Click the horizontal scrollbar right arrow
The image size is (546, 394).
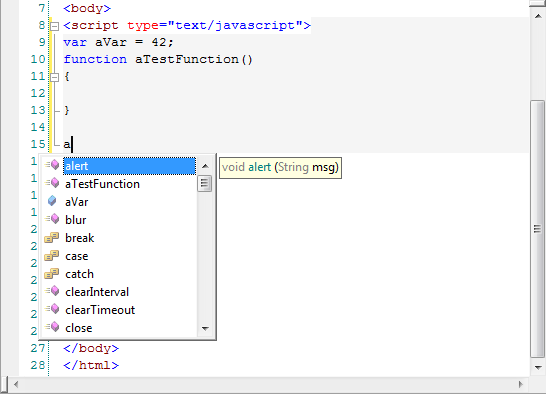pyautogui.click(x=521, y=384)
